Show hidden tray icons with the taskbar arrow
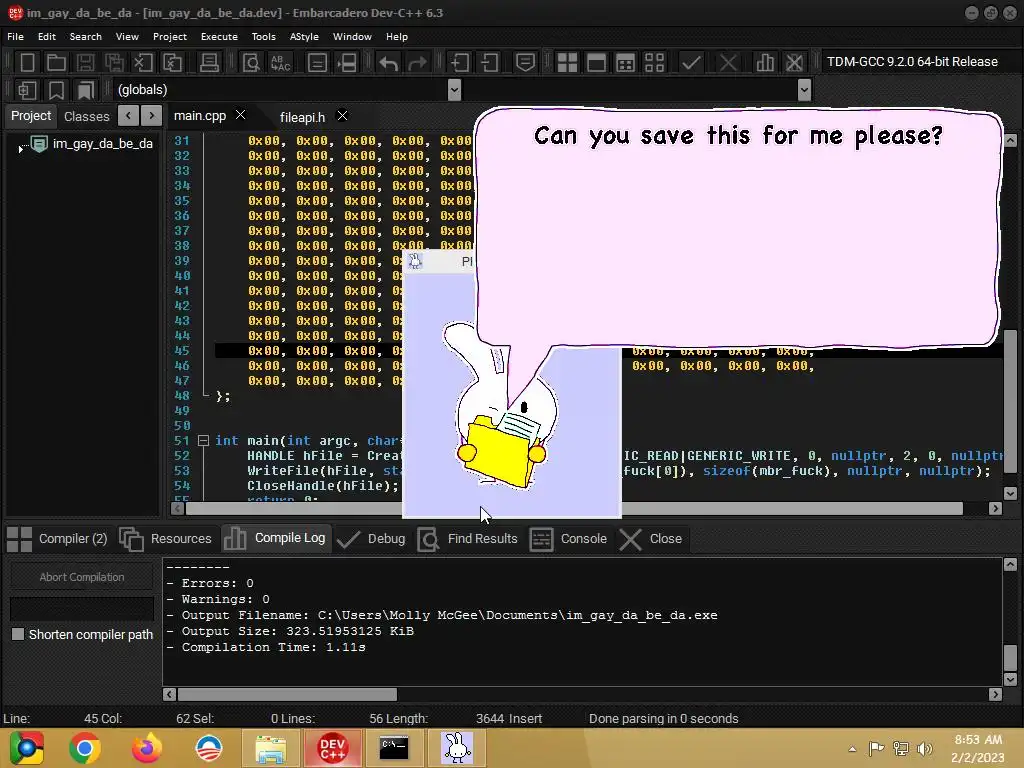The width and height of the screenshot is (1024, 768). tap(852, 749)
